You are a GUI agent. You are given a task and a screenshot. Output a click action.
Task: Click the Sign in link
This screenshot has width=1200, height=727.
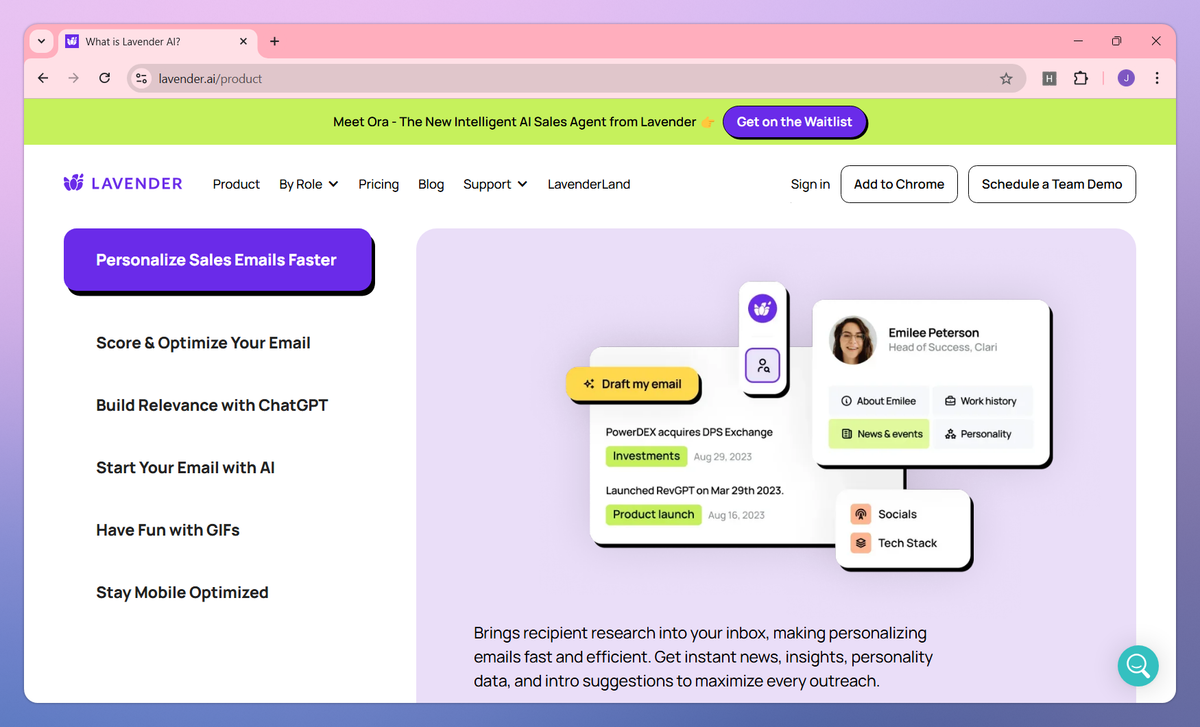click(810, 184)
